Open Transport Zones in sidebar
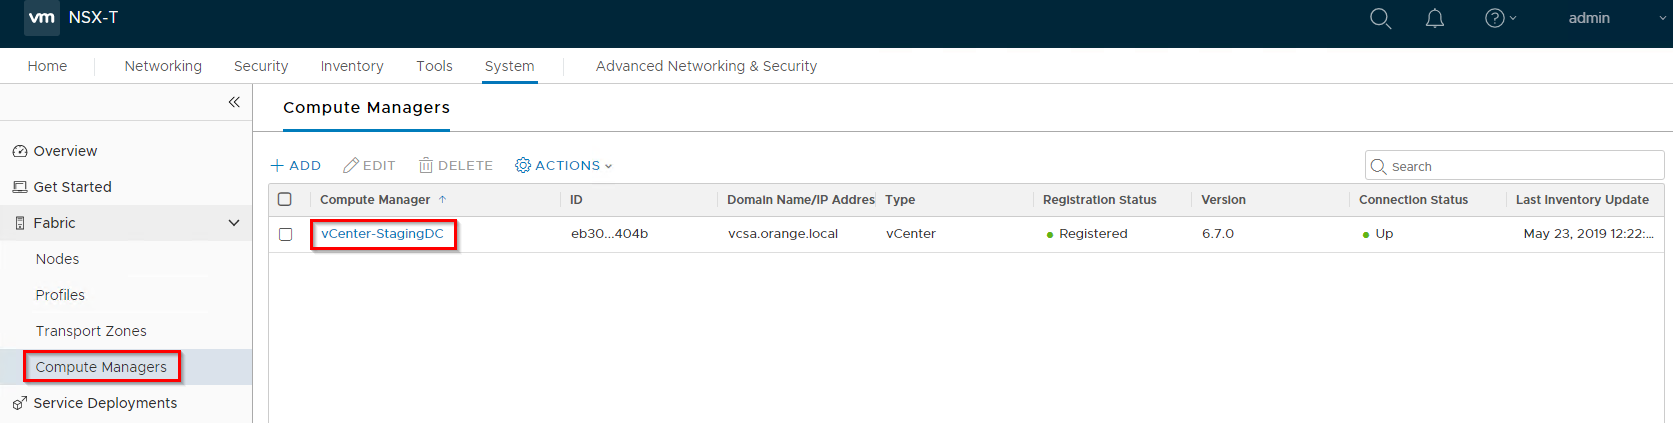This screenshot has height=423, width=1673. 91,331
